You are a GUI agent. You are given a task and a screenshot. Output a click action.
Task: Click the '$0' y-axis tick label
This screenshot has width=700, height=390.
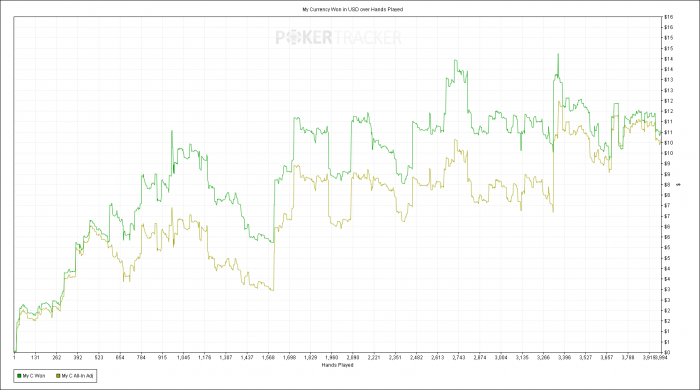[667, 353]
